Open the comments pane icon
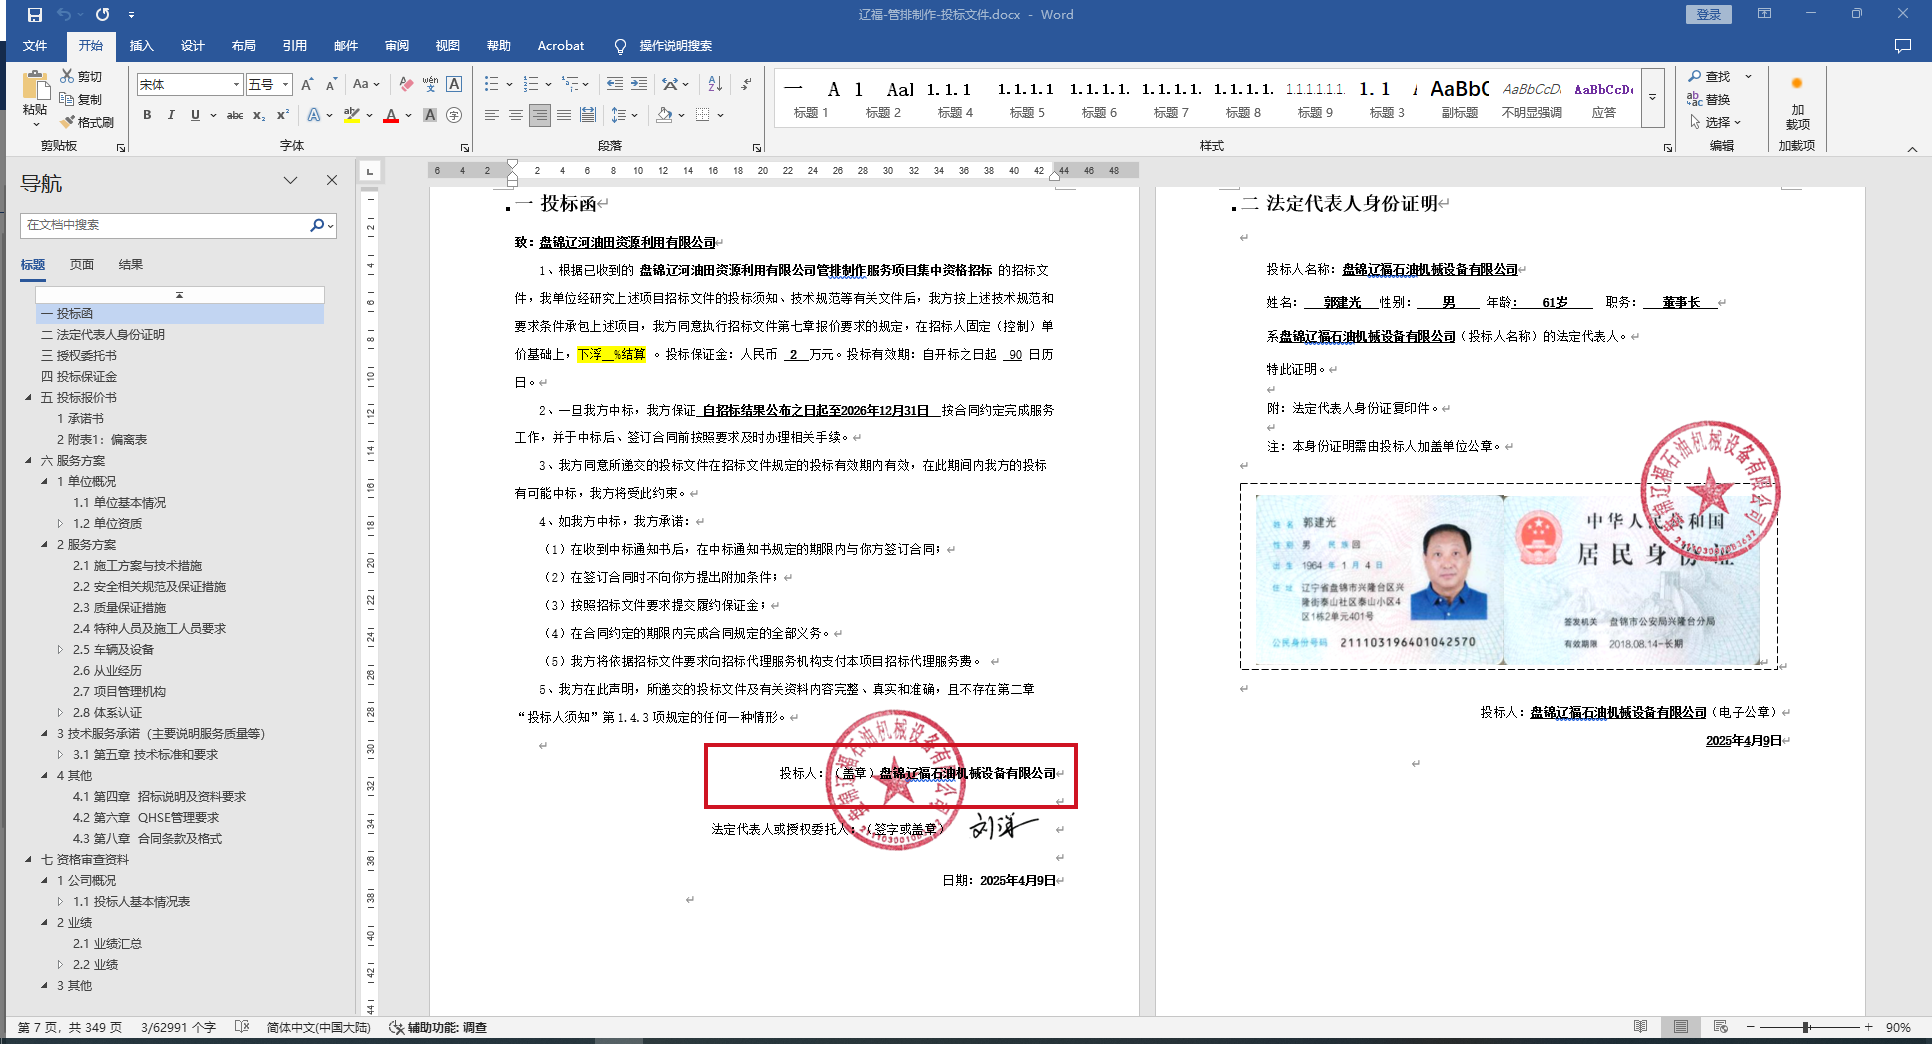The height and width of the screenshot is (1044, 1932). pos(1902,46)
